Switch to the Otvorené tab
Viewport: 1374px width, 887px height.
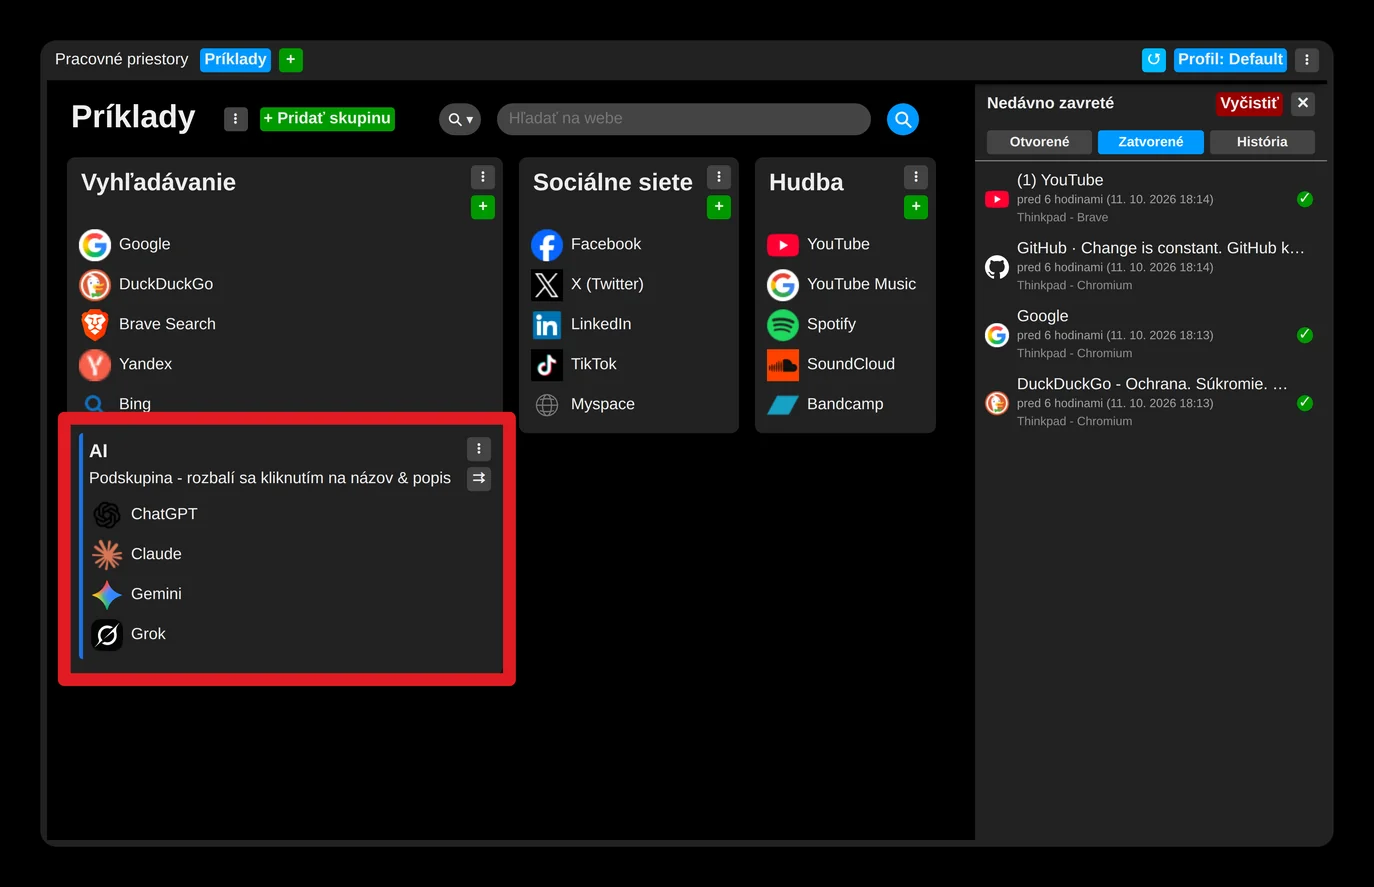tap(1039, 142)
